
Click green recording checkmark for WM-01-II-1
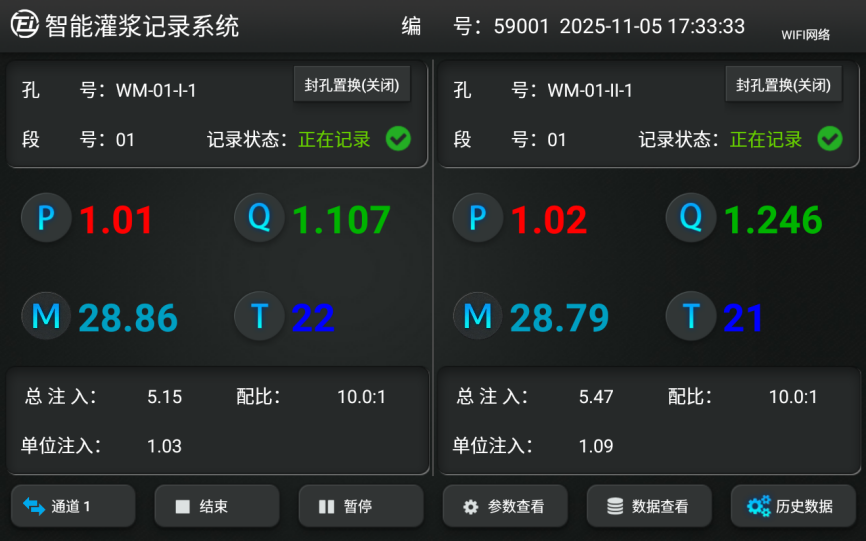point(829,139)
